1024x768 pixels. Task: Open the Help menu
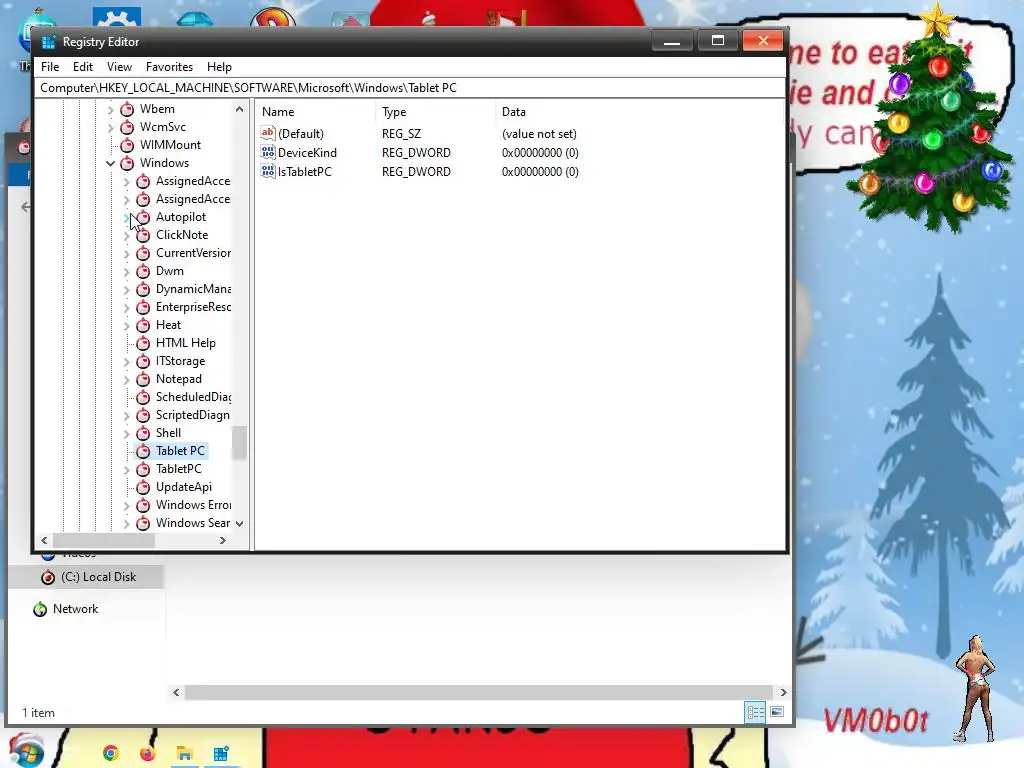[x=219, y=67]
